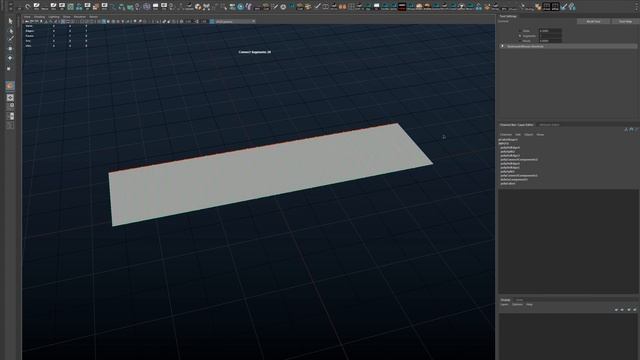
Task: Open the viewport Renderer menu
Action: tap(80, 17)
